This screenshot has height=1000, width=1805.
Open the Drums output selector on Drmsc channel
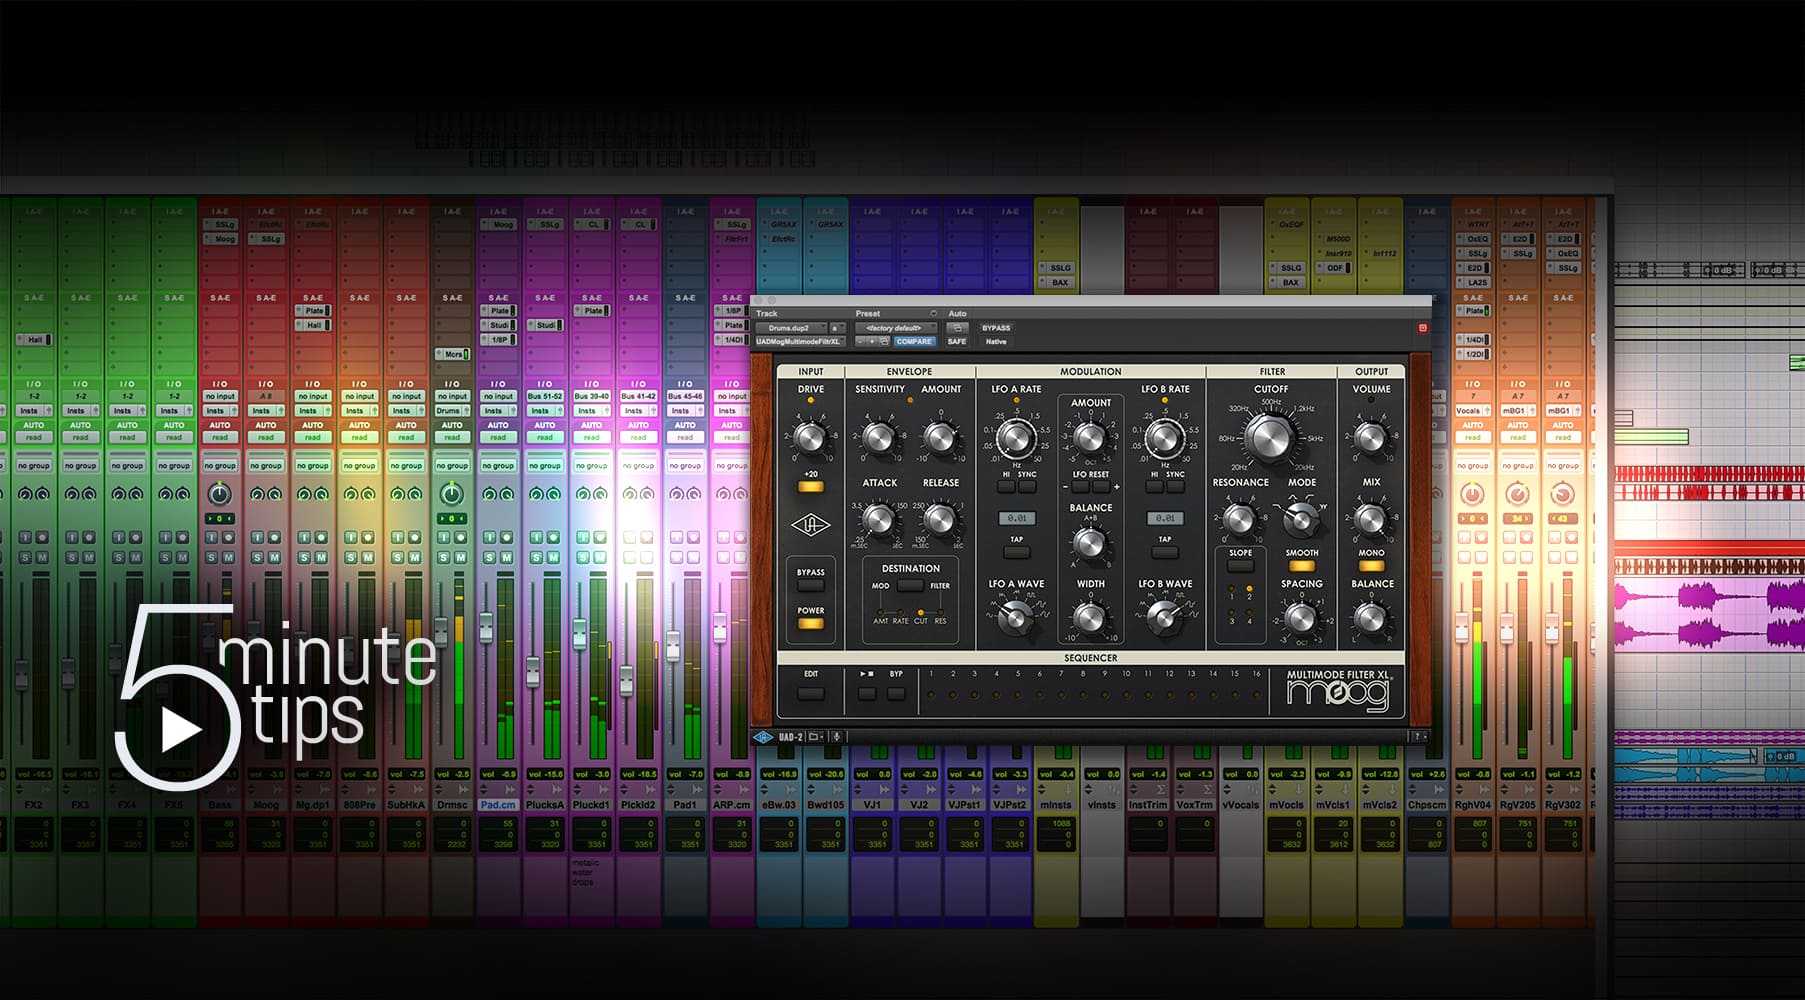coord(452,411)
